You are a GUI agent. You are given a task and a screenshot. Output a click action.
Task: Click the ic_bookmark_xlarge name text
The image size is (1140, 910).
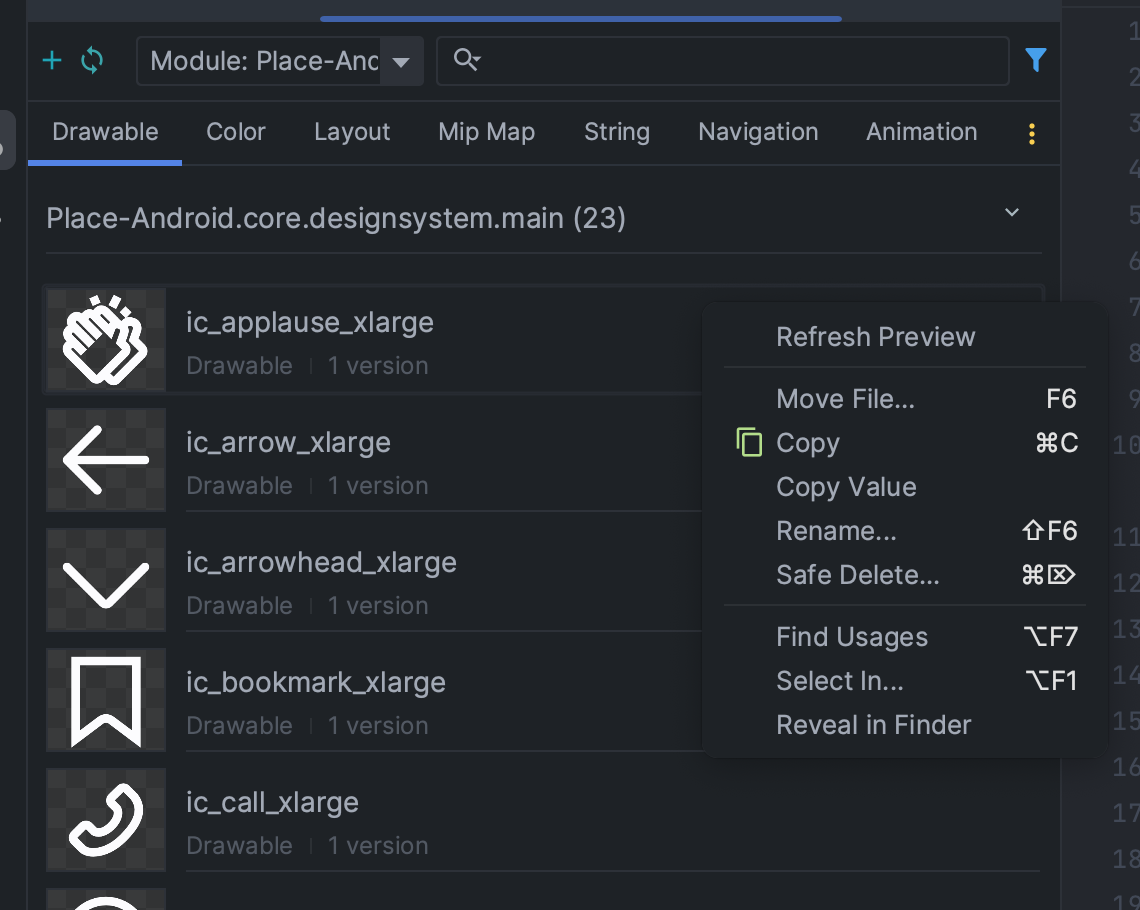tap(316, 682)
